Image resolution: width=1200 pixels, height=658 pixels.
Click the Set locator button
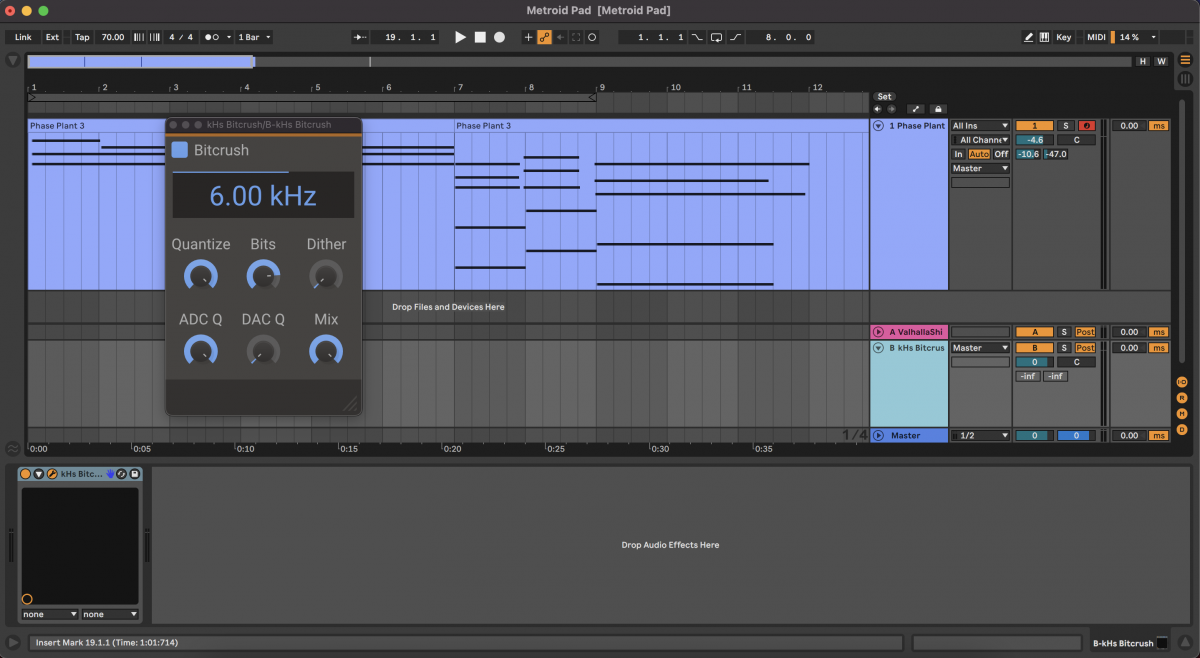pyautogui.click(x=884, y=97)
